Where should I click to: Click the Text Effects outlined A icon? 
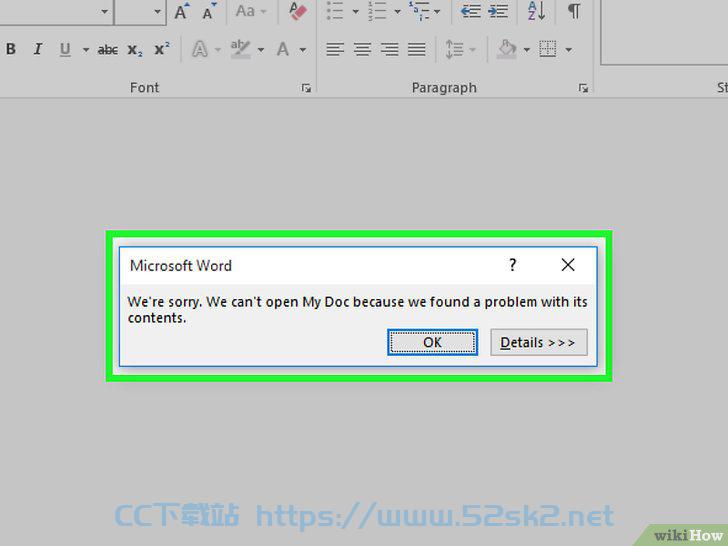[x=200, y=49]
